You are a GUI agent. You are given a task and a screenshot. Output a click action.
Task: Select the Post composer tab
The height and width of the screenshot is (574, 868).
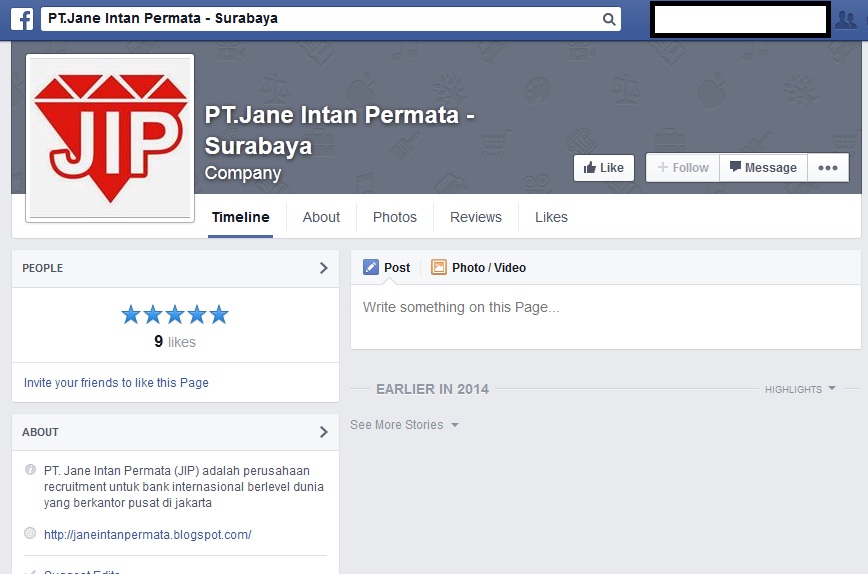386,267
